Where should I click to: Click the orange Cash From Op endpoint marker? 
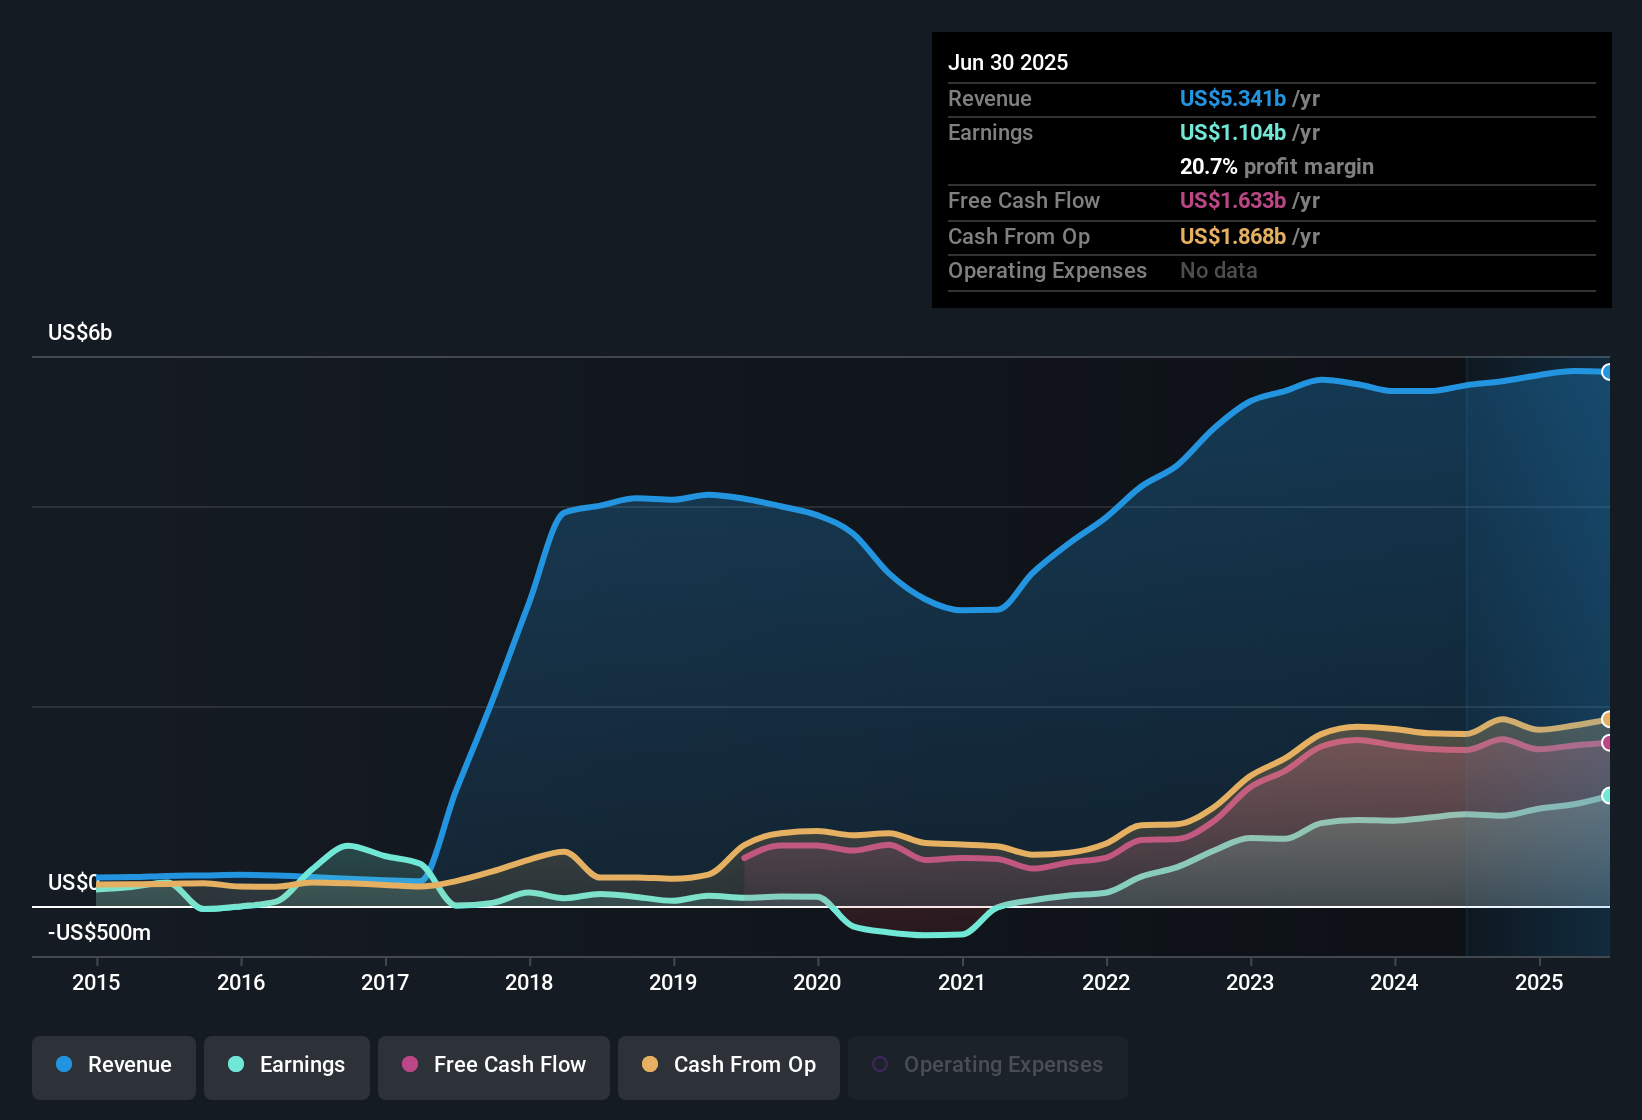coord(1607,719)
